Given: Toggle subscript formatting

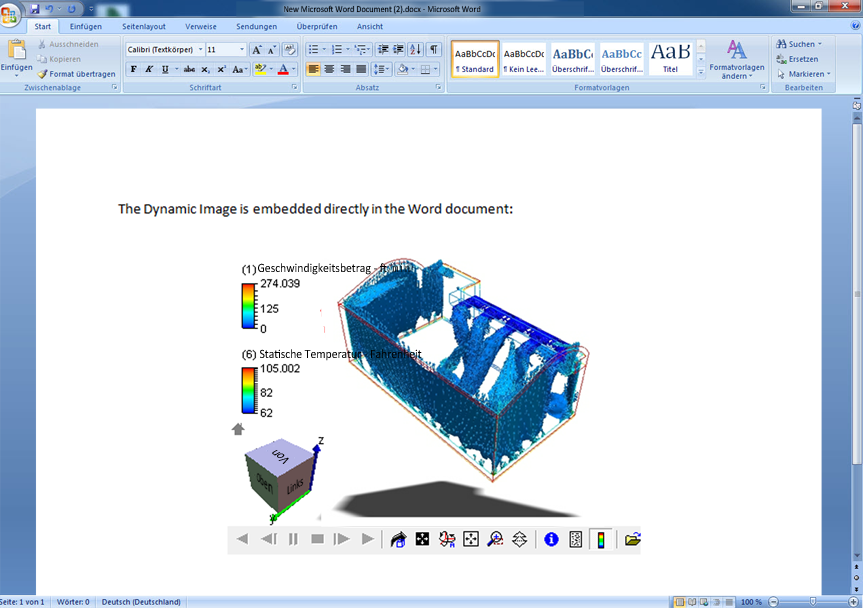Looking at the screenshot, I should coord(205,69).
